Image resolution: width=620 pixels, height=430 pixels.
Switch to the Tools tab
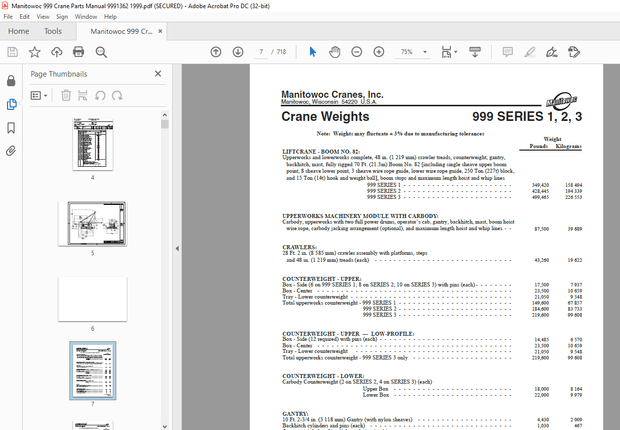pyautogui.click(x=53, y=31)
